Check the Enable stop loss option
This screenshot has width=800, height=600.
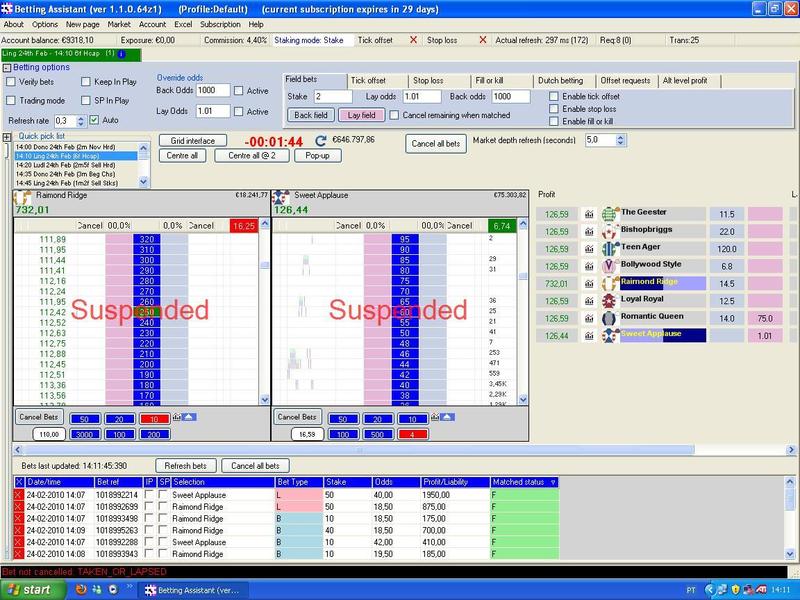pos(555,109)
